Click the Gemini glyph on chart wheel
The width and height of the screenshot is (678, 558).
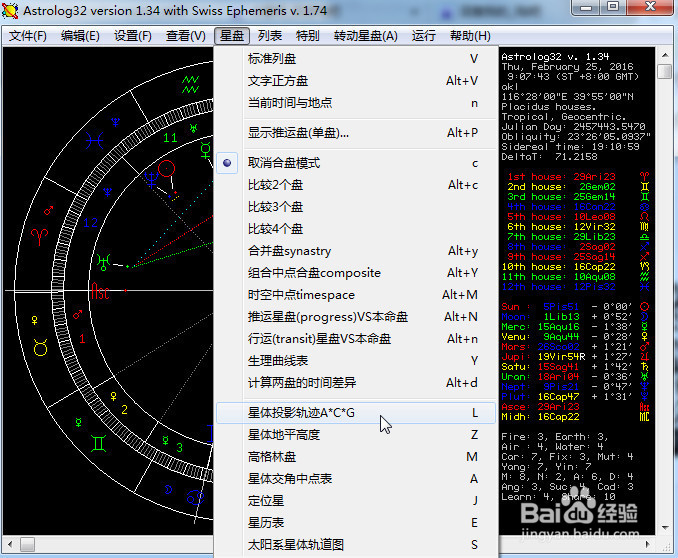pos(99,443)
